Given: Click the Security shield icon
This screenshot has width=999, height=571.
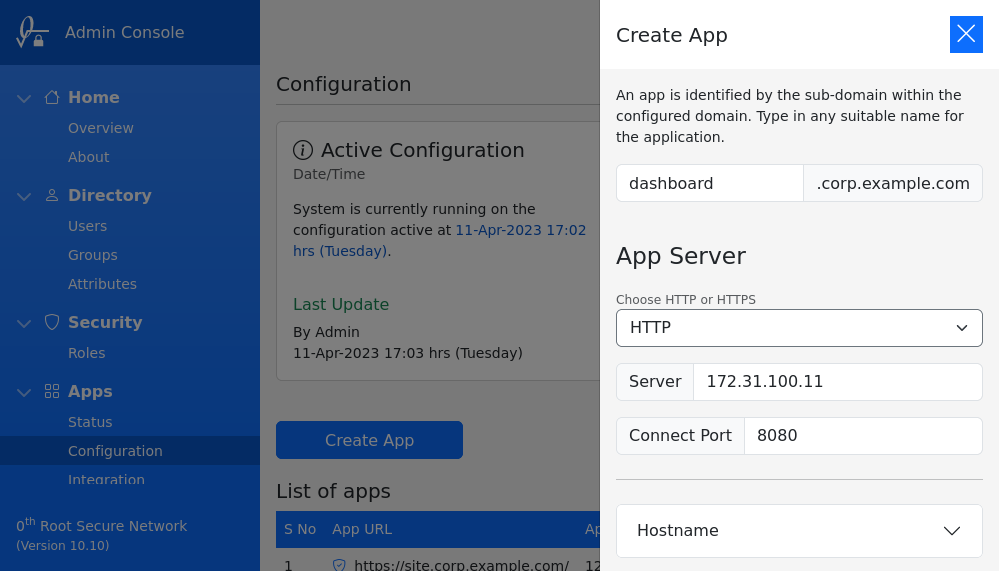Looking at the screenshot, I should click(x=52, y=322).
